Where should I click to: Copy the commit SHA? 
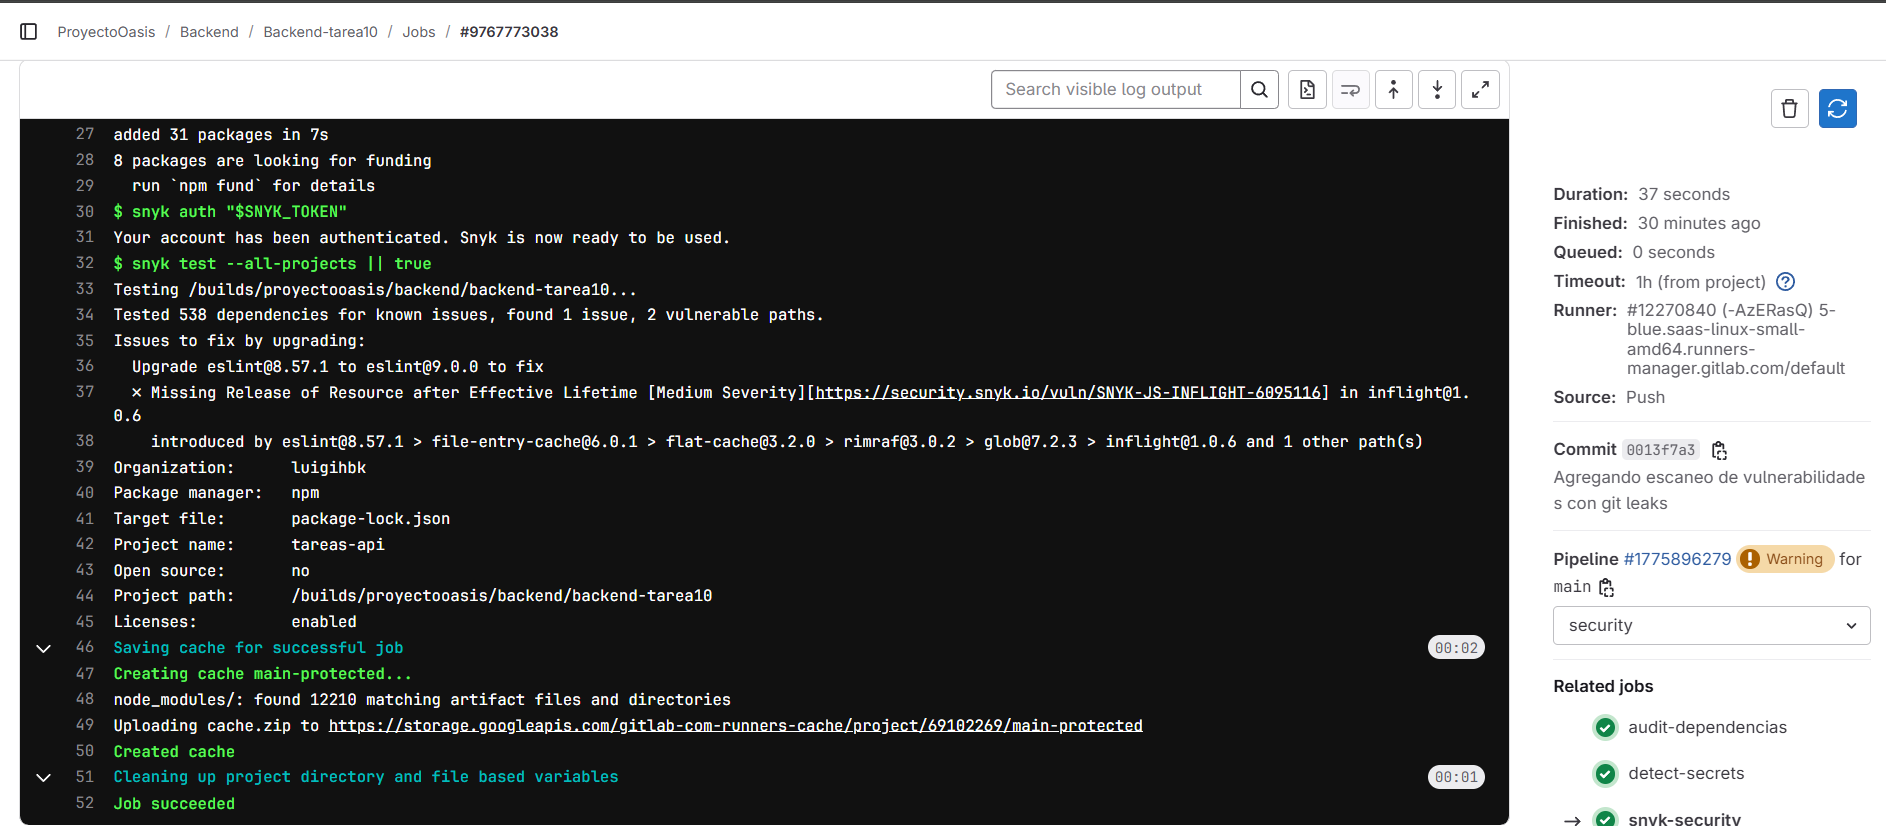(x=1719, y=450)
